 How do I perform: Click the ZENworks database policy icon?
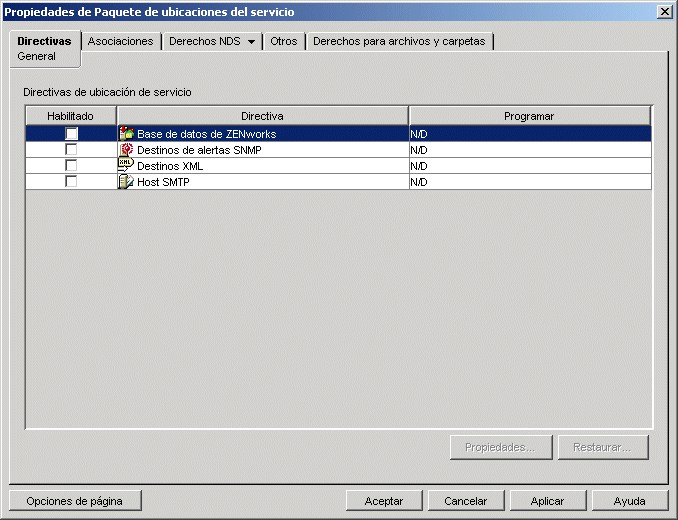tap(126, 134)
